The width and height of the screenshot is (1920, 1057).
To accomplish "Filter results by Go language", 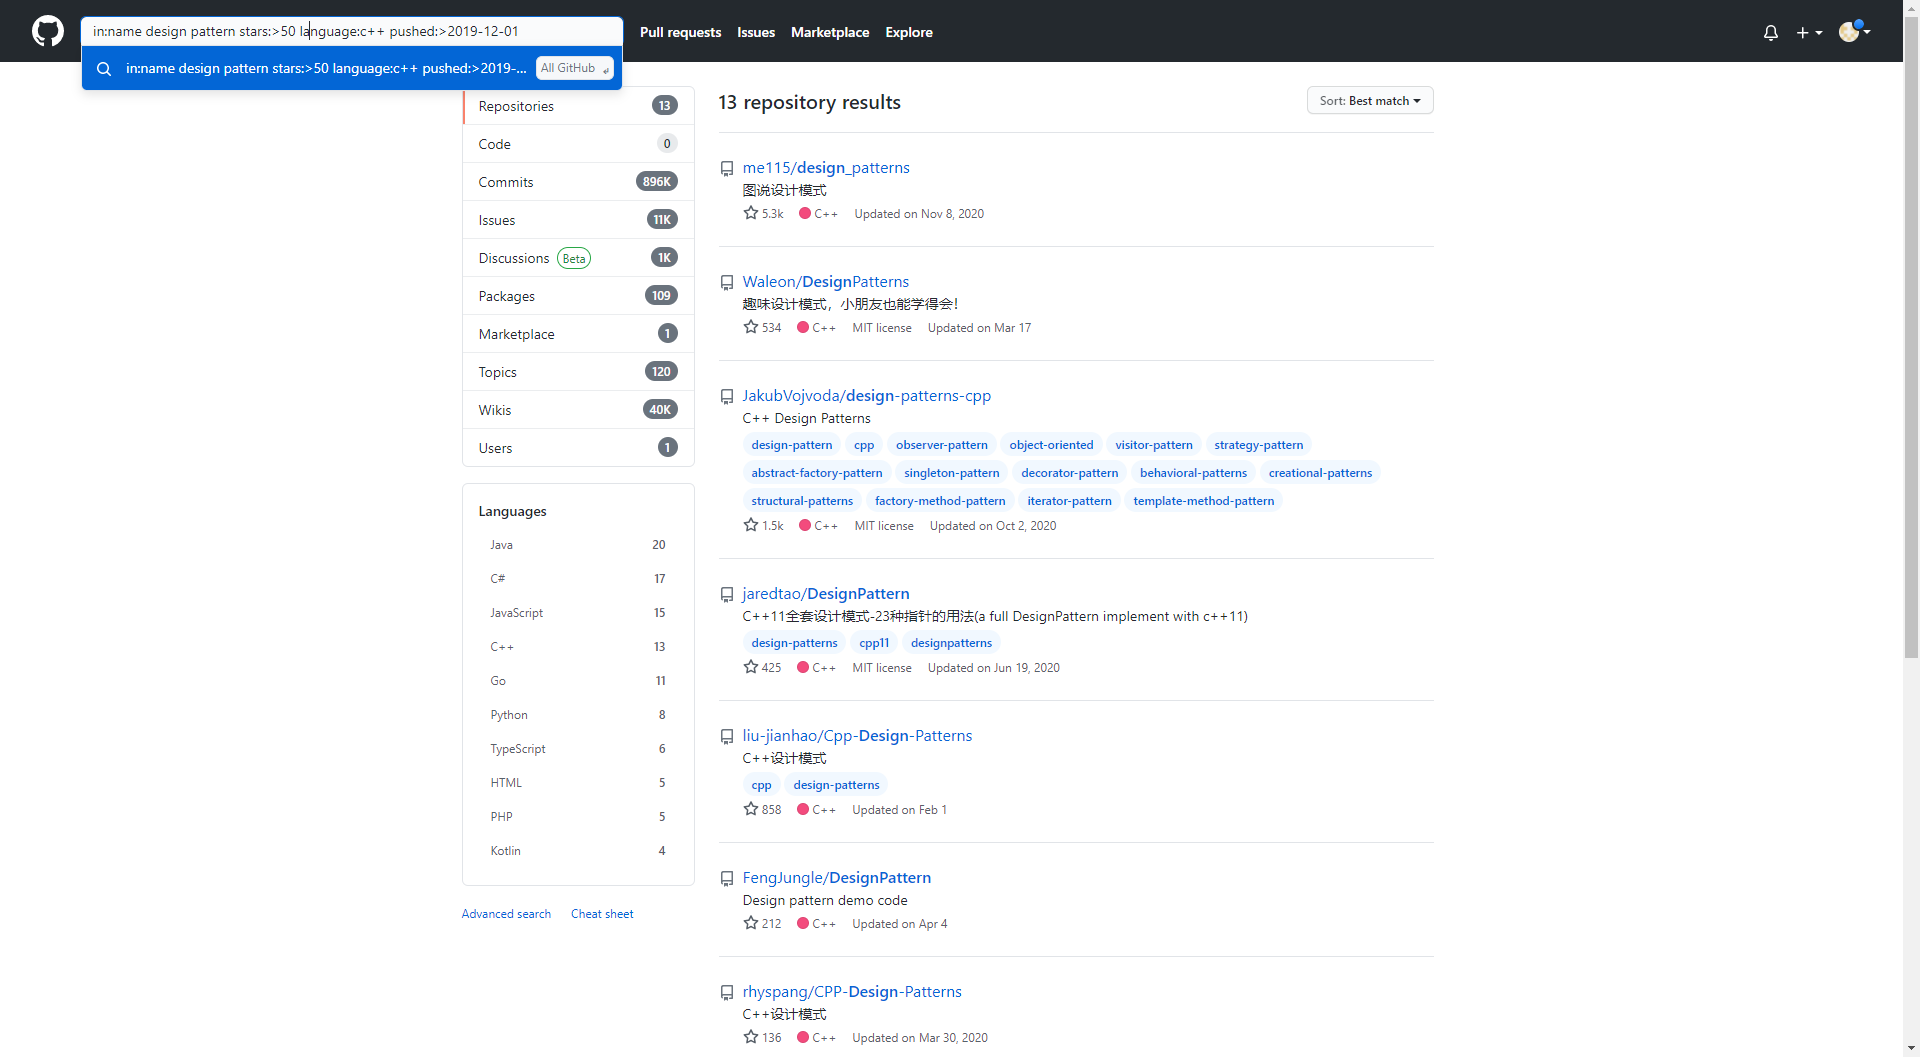I will tap(578, 681).
